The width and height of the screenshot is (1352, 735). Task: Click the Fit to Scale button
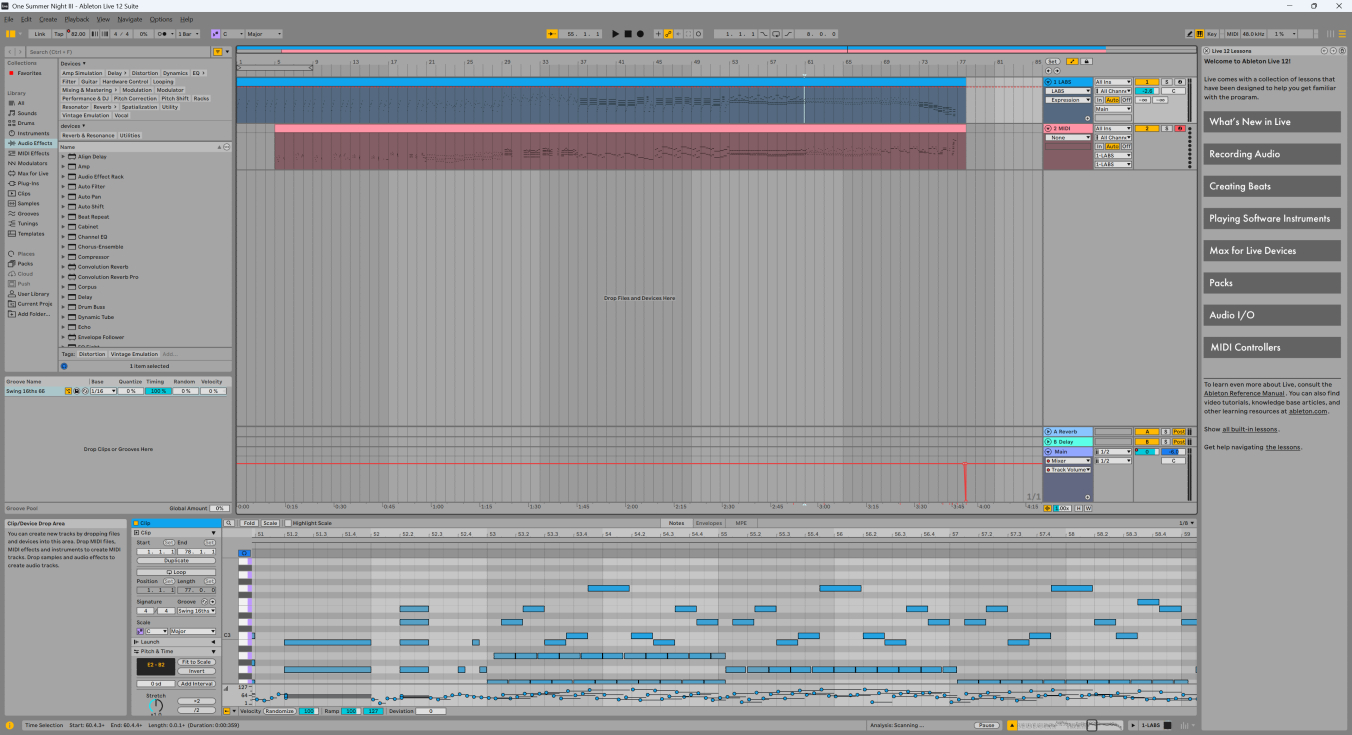click(196, 662)
